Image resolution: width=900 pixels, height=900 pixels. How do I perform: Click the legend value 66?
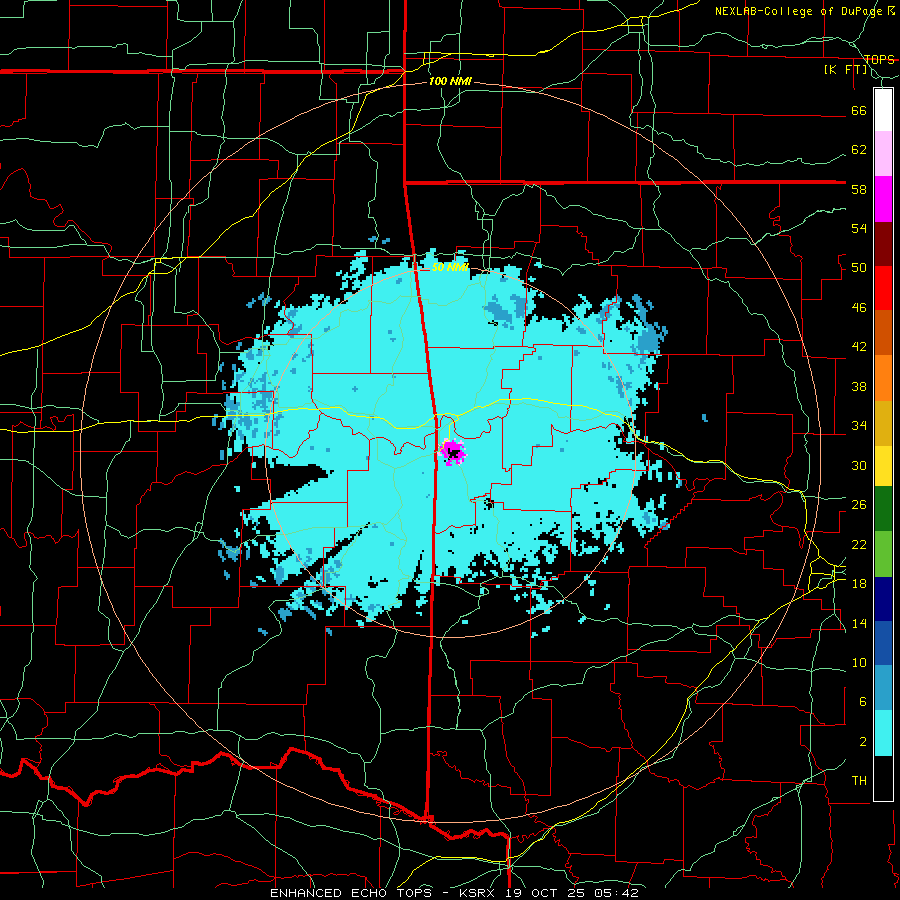coord(859,110)
